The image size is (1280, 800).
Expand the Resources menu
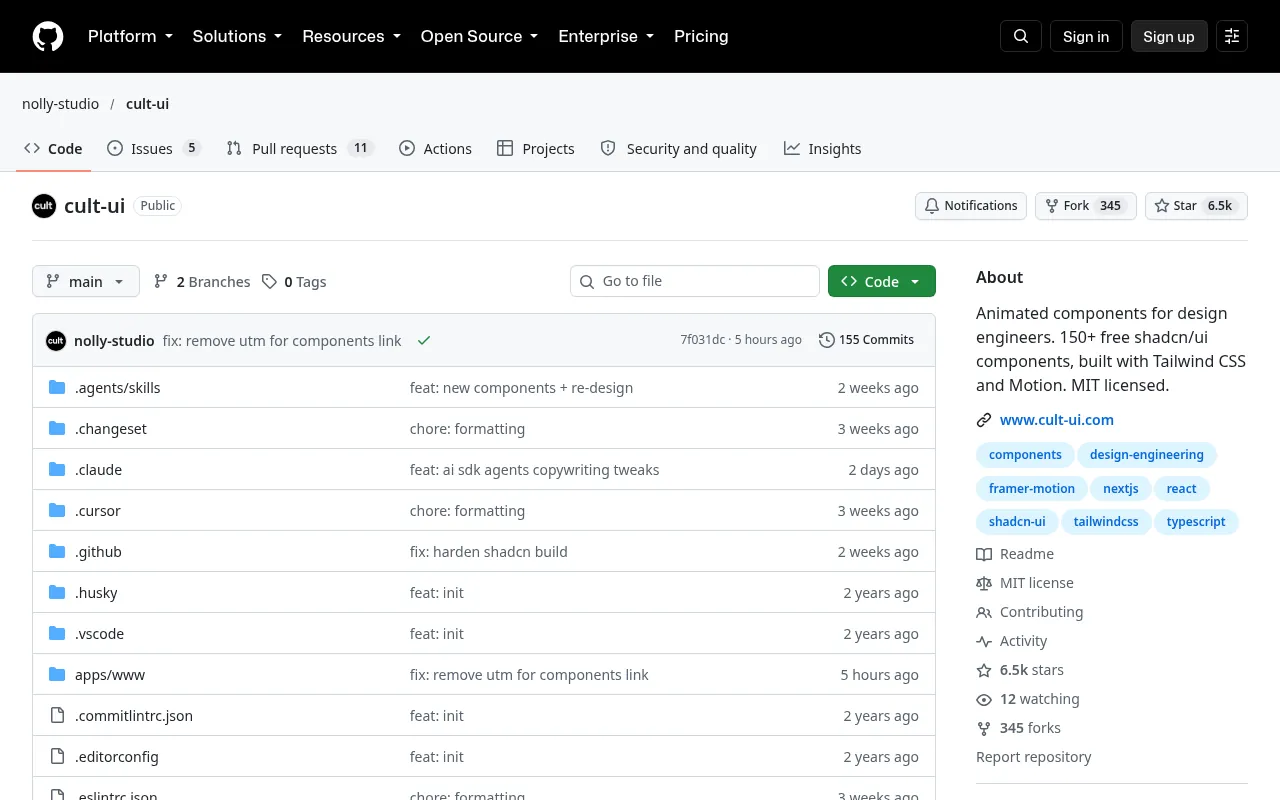click(x=351, y=36)
